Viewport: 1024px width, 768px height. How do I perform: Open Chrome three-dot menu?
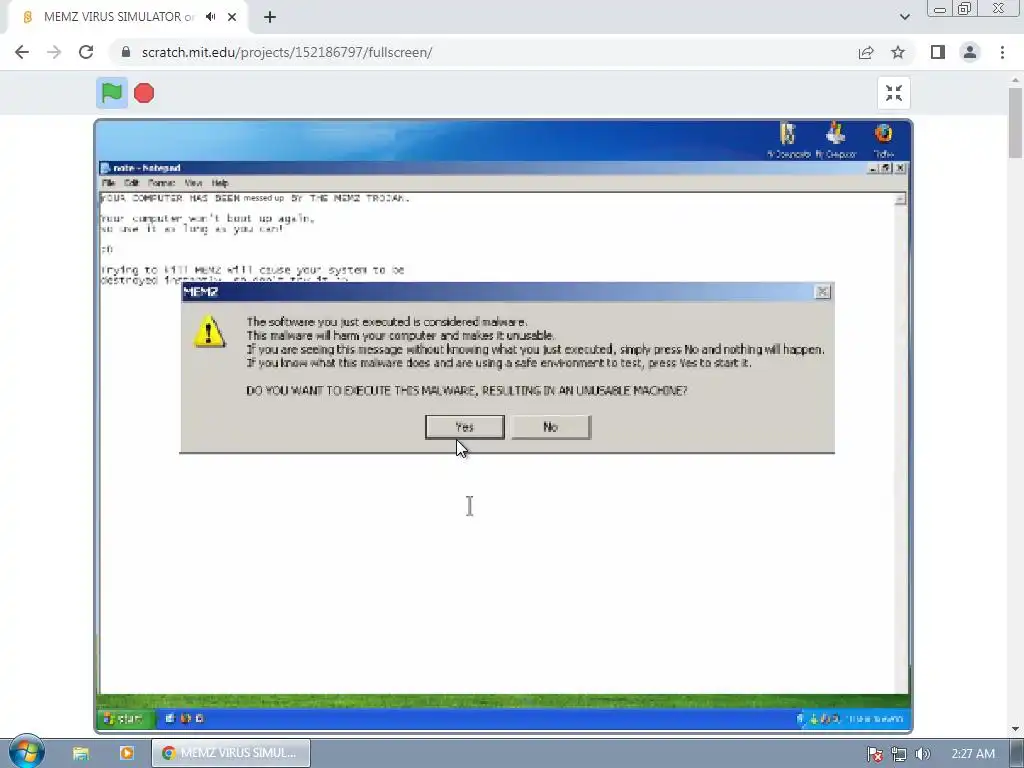[1002, 52]
